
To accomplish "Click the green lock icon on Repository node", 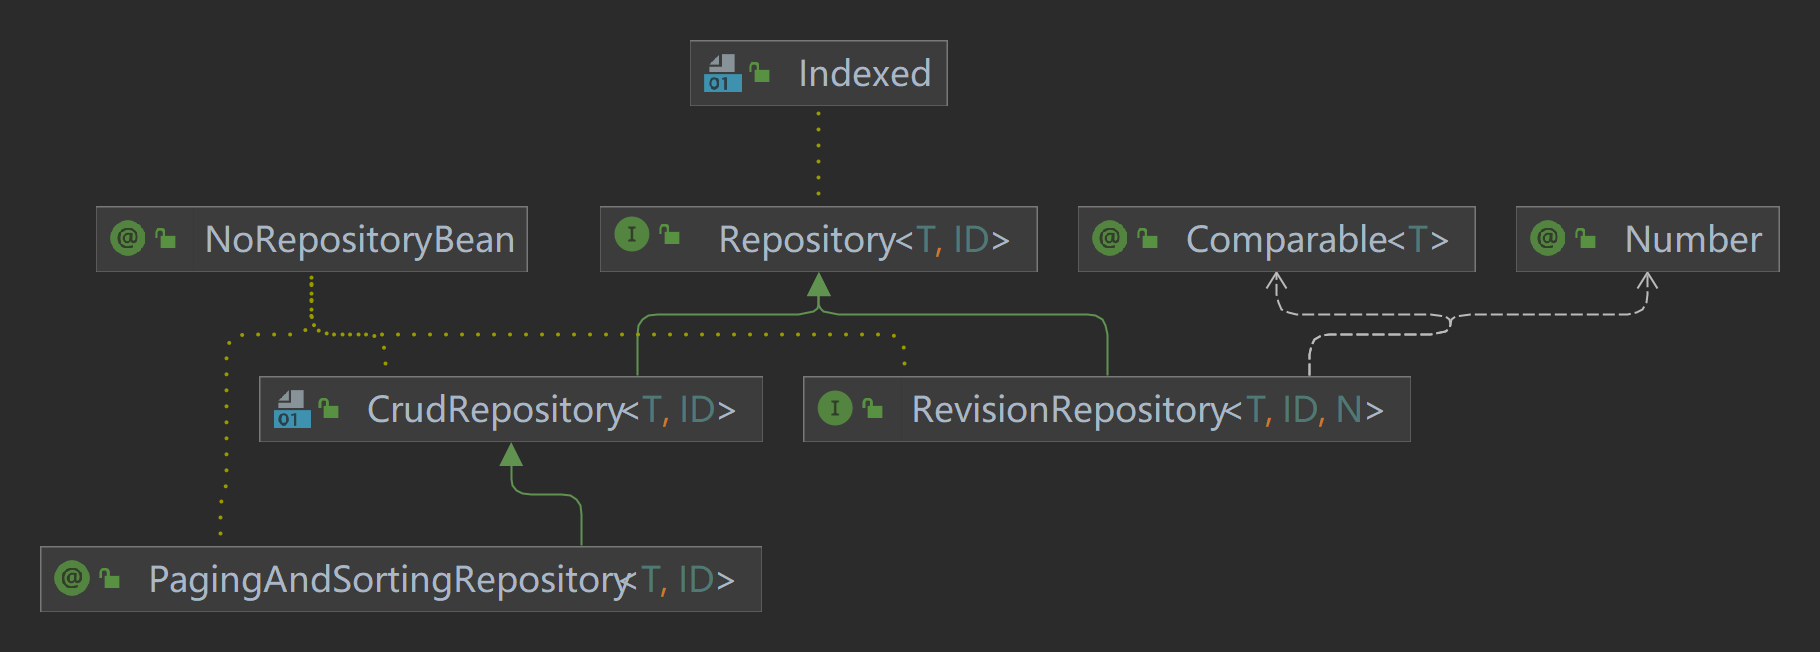I will point(670,235).
